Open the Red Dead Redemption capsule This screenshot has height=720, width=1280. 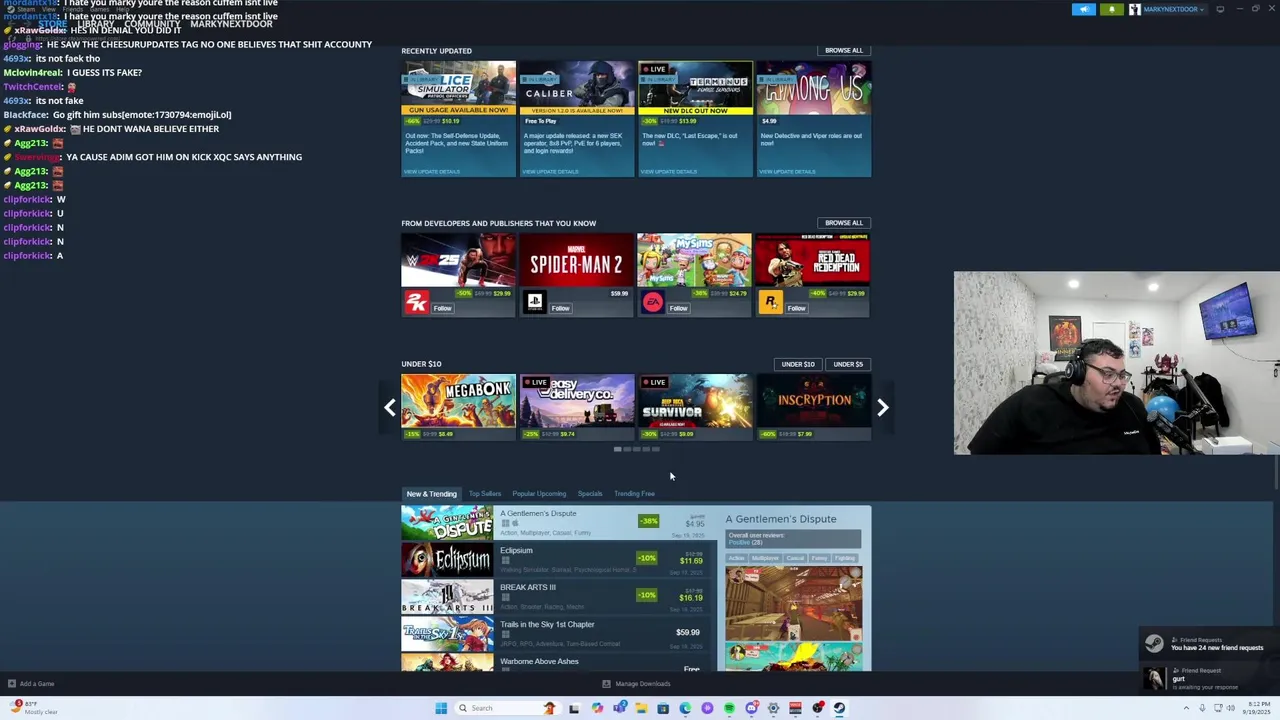(x=813, y=260)
